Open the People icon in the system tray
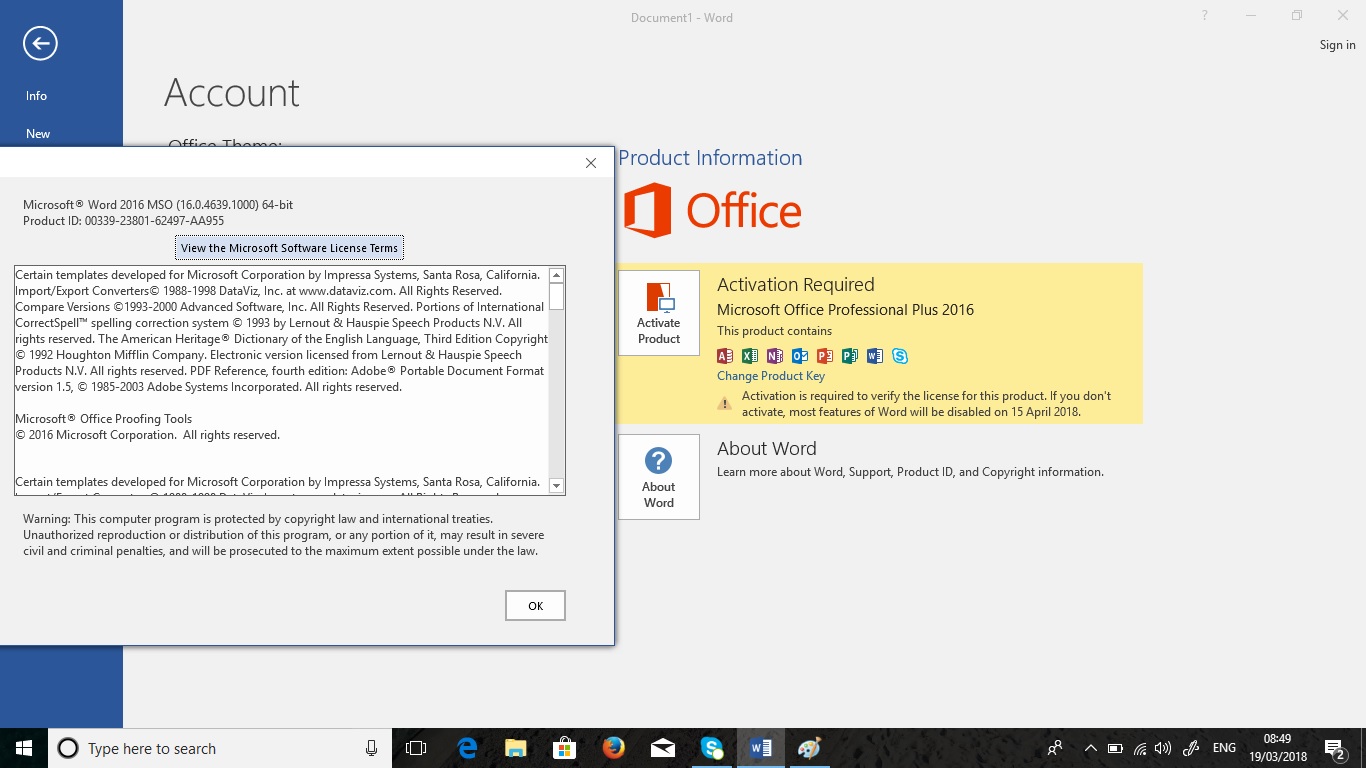1366x768 pixels. coord(1055,748)
